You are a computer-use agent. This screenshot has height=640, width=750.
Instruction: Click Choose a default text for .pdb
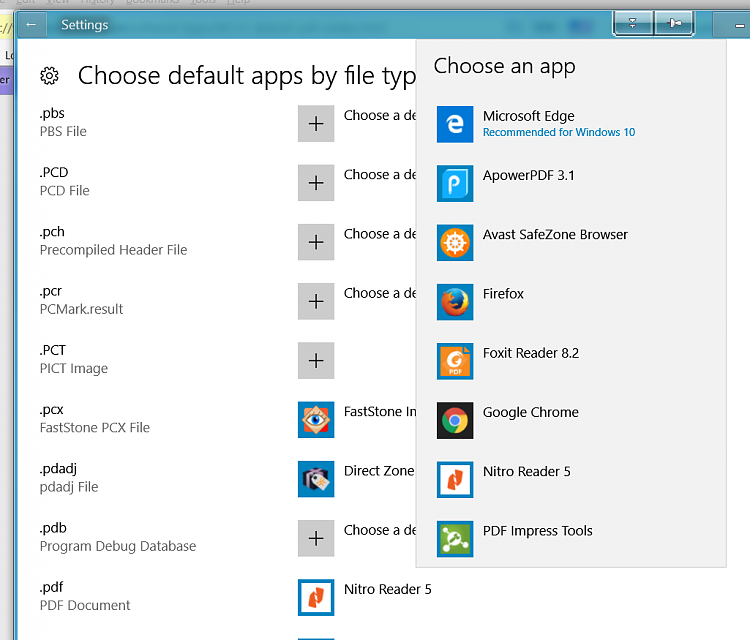380,530
